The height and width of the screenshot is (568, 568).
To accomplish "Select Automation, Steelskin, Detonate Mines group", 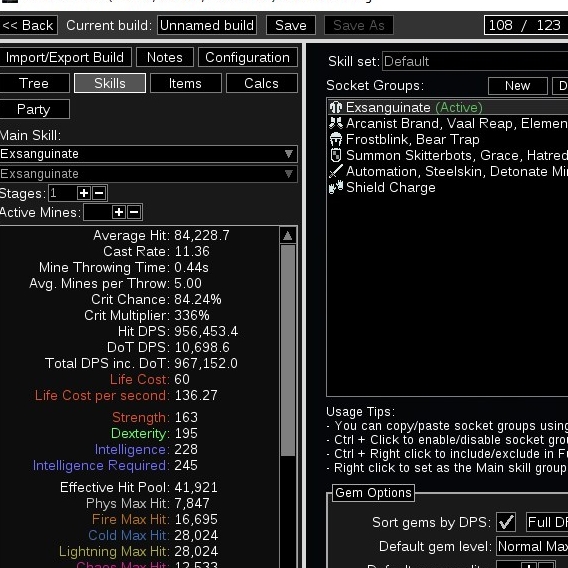I will point(448,171).
